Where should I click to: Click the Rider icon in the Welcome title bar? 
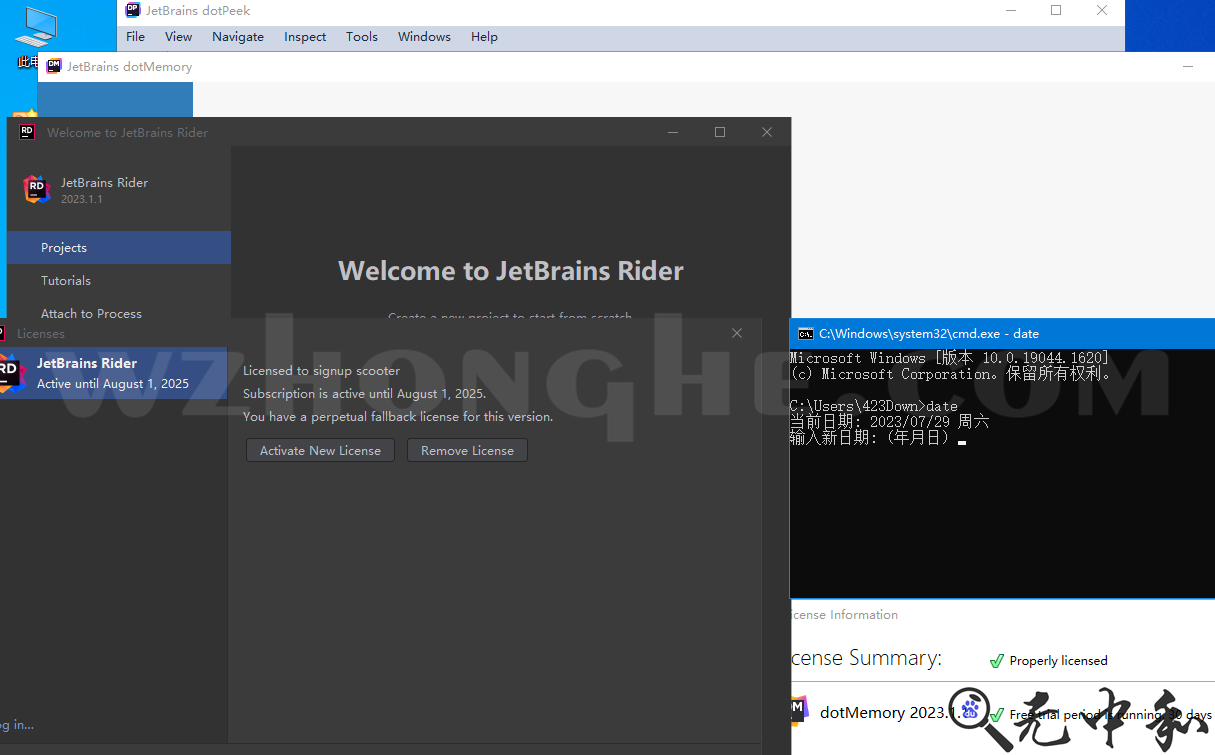(x=27, y=132)
